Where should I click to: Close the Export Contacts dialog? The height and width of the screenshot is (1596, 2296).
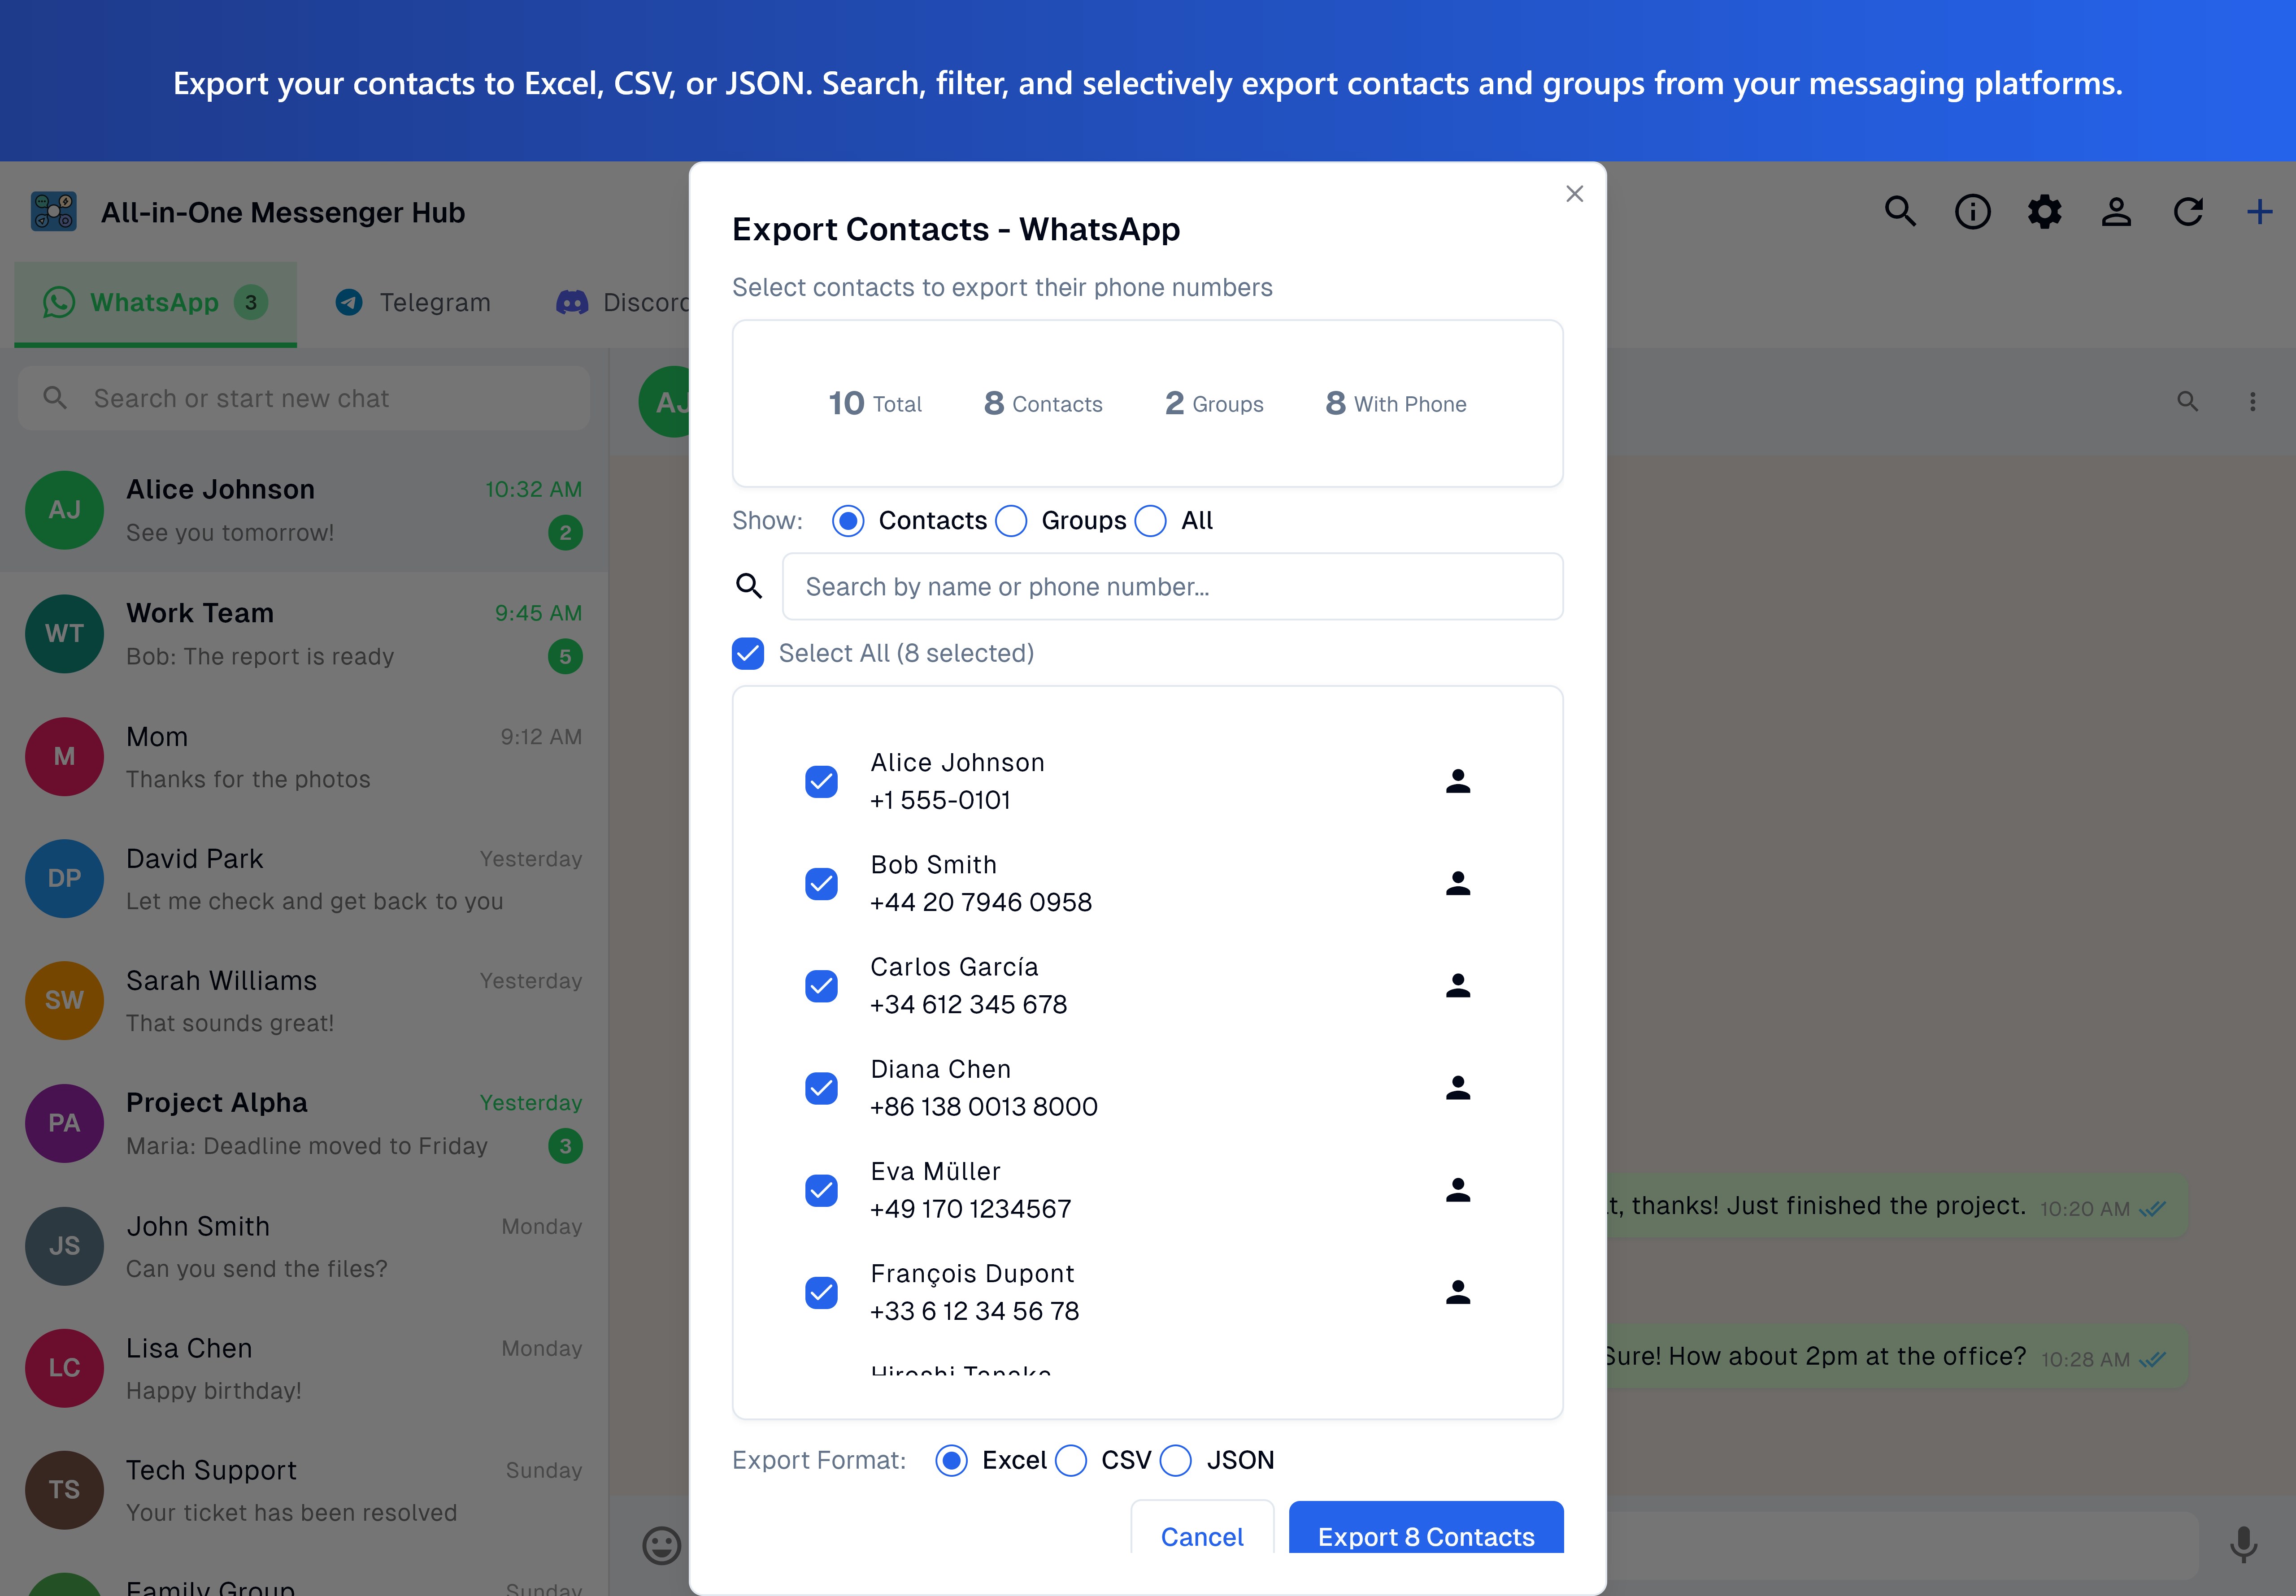1574,194
